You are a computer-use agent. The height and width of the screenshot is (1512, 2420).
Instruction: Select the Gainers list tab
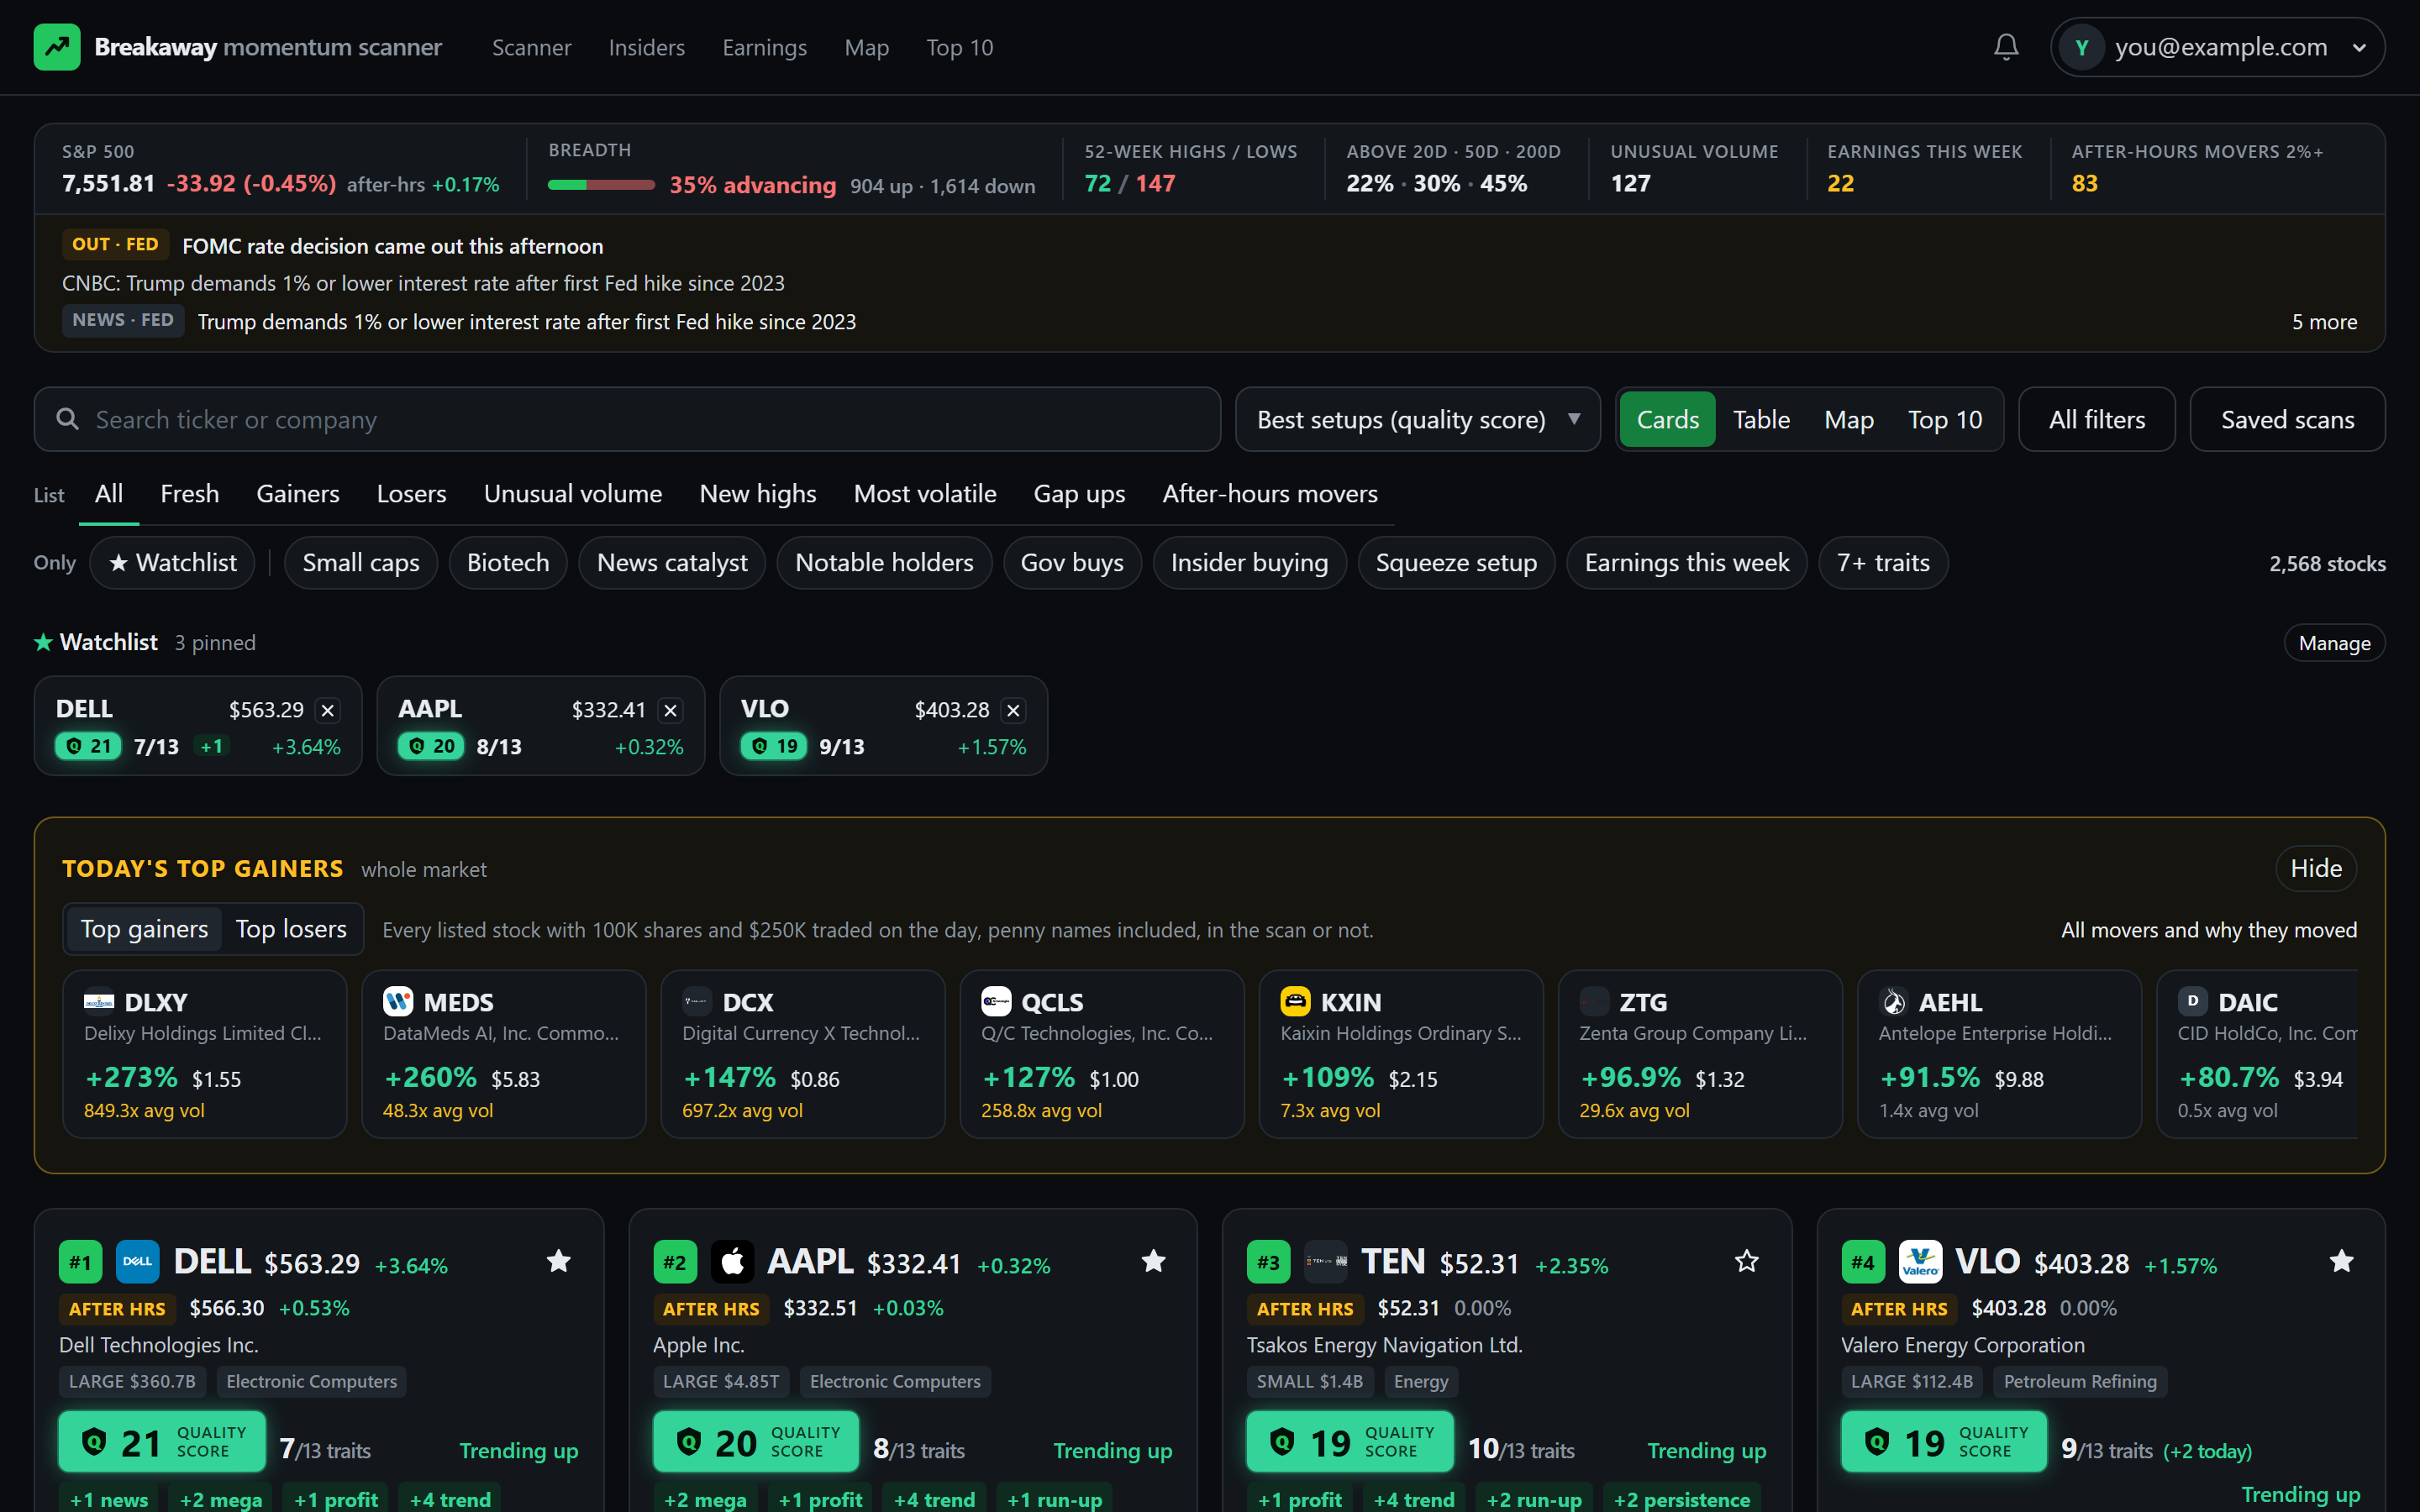[x=298, y=493]
